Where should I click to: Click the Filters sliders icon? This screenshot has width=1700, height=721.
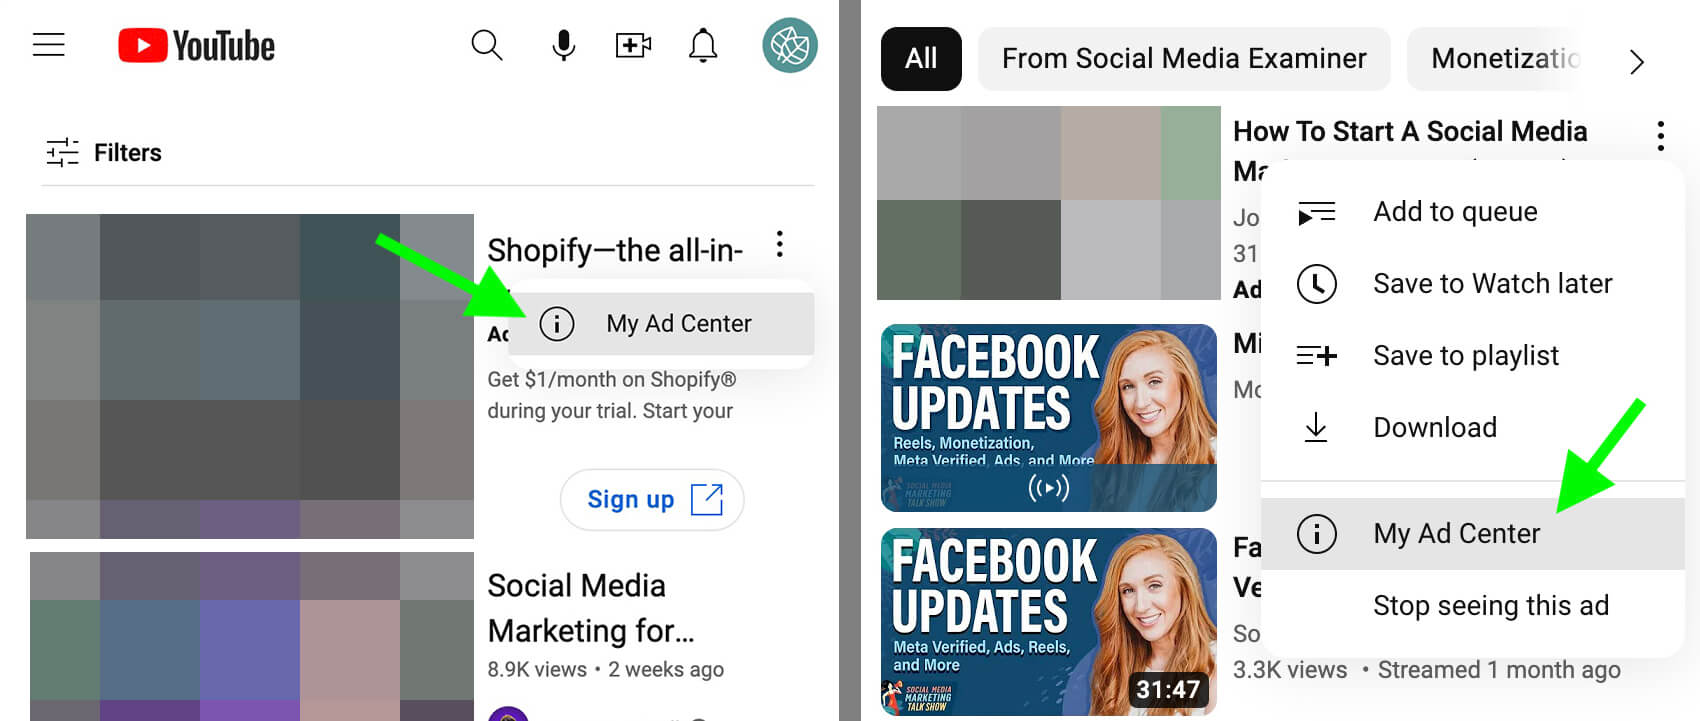pyautogui.click(x=62, y=152)
